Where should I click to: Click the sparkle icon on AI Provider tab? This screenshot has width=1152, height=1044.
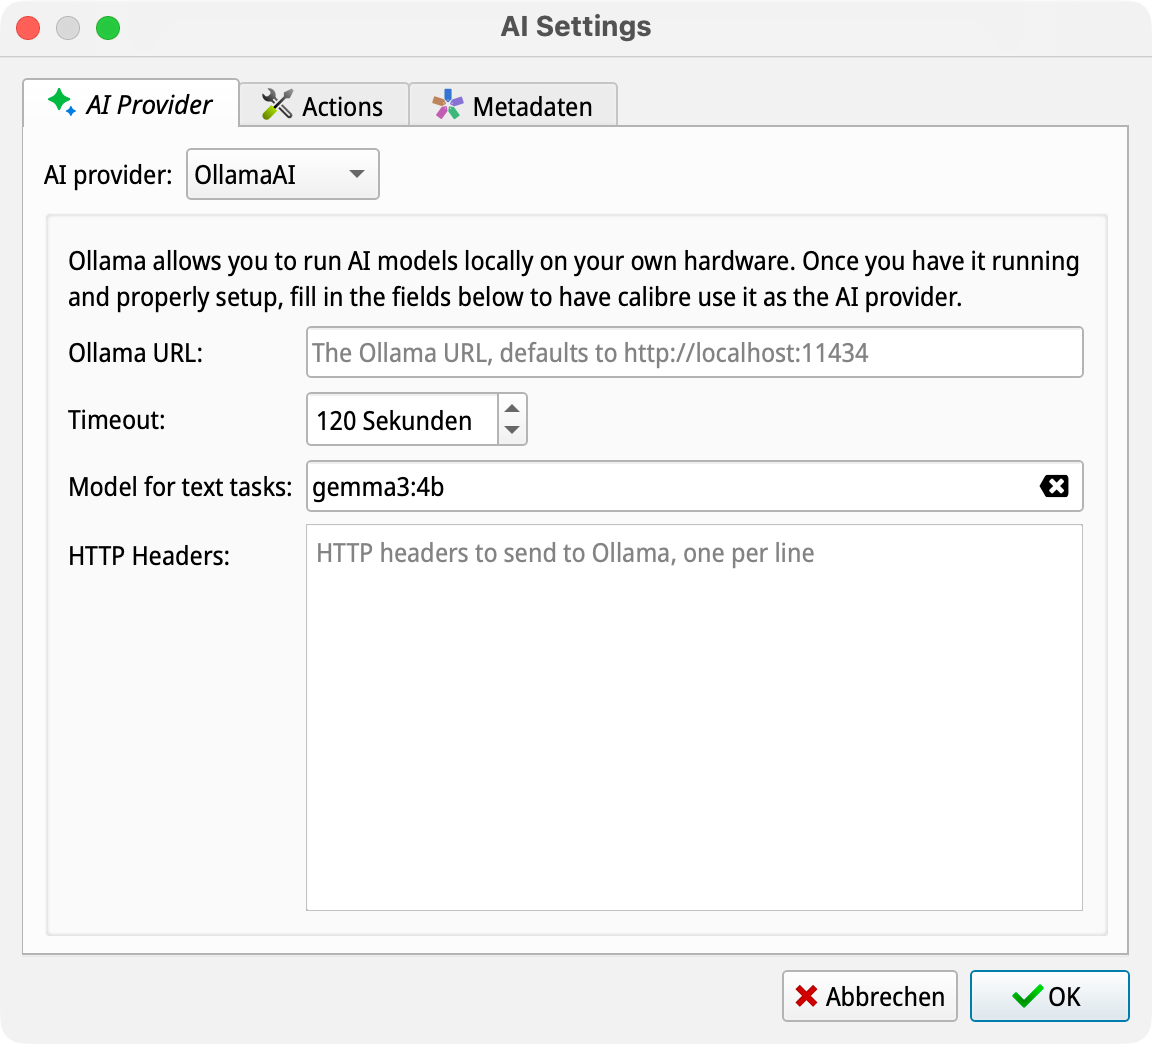(61, 103)
